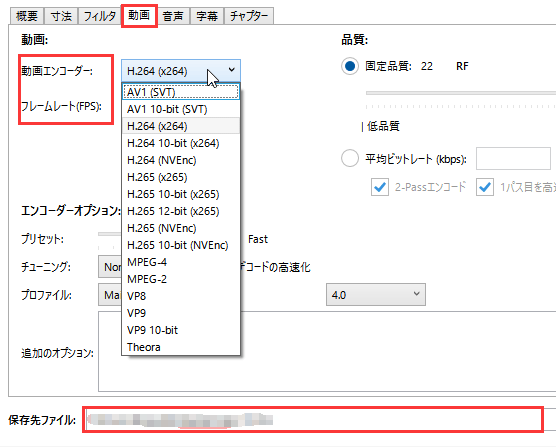
Task: Select H.265 (NVEnc) encoder
Action: 181,228
